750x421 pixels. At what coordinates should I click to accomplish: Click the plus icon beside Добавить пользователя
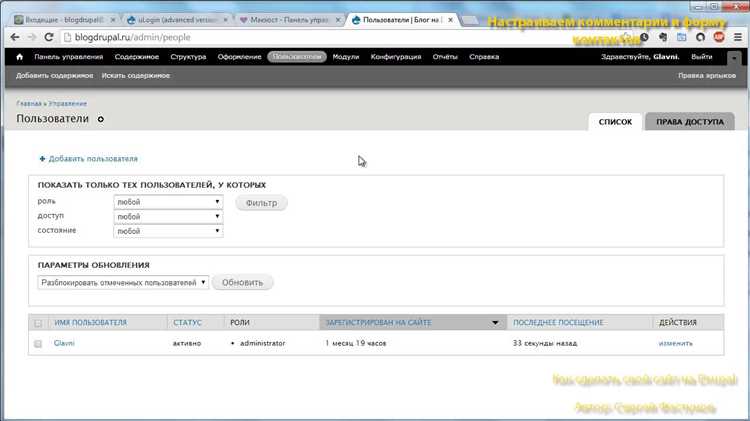[x=42, y=159]
